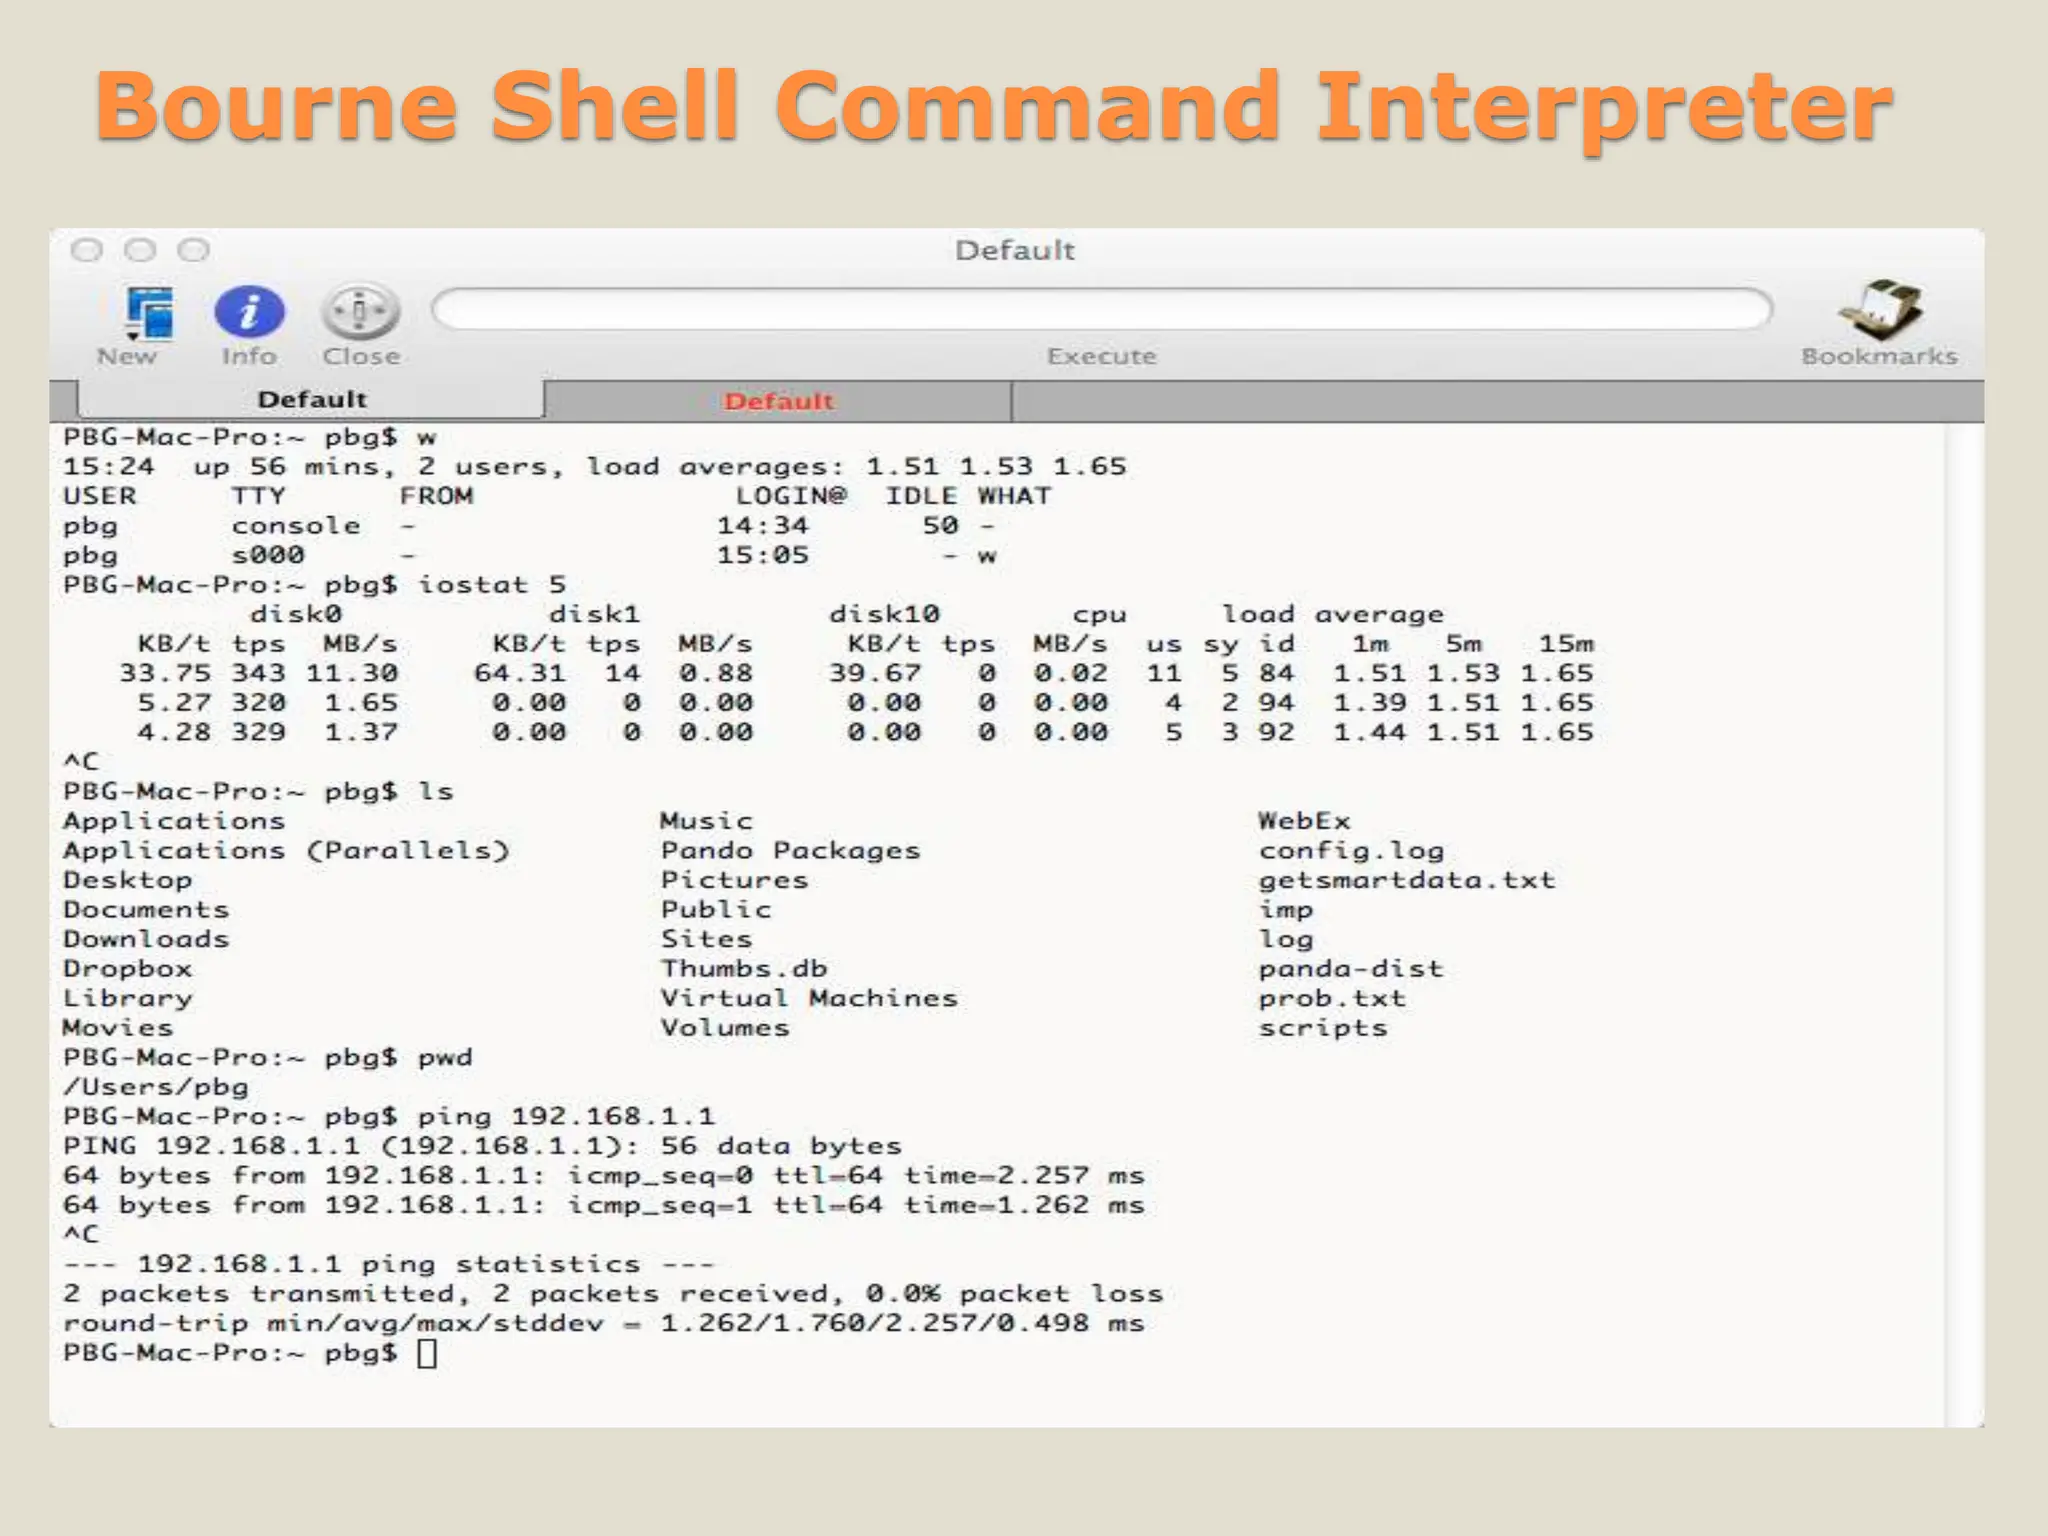
Task: Click 'Downloads' in ls output
Action: pyautogui.click(x=146, y=939)
